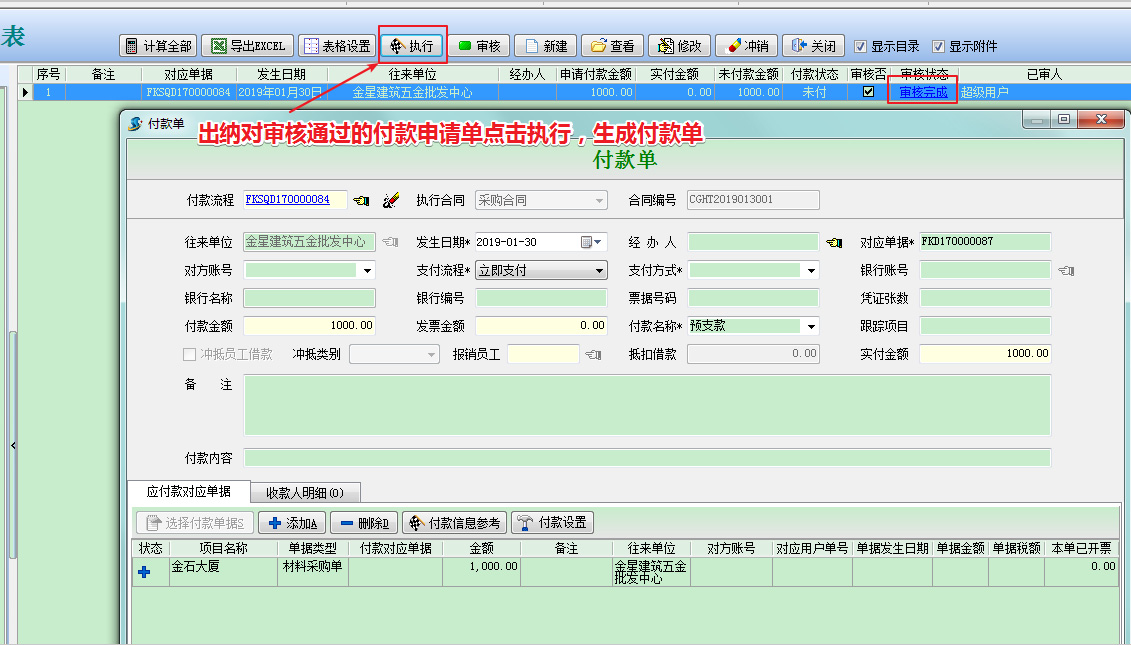Click the 计算全部 calculator button
1131x645 pixels.
159,46
